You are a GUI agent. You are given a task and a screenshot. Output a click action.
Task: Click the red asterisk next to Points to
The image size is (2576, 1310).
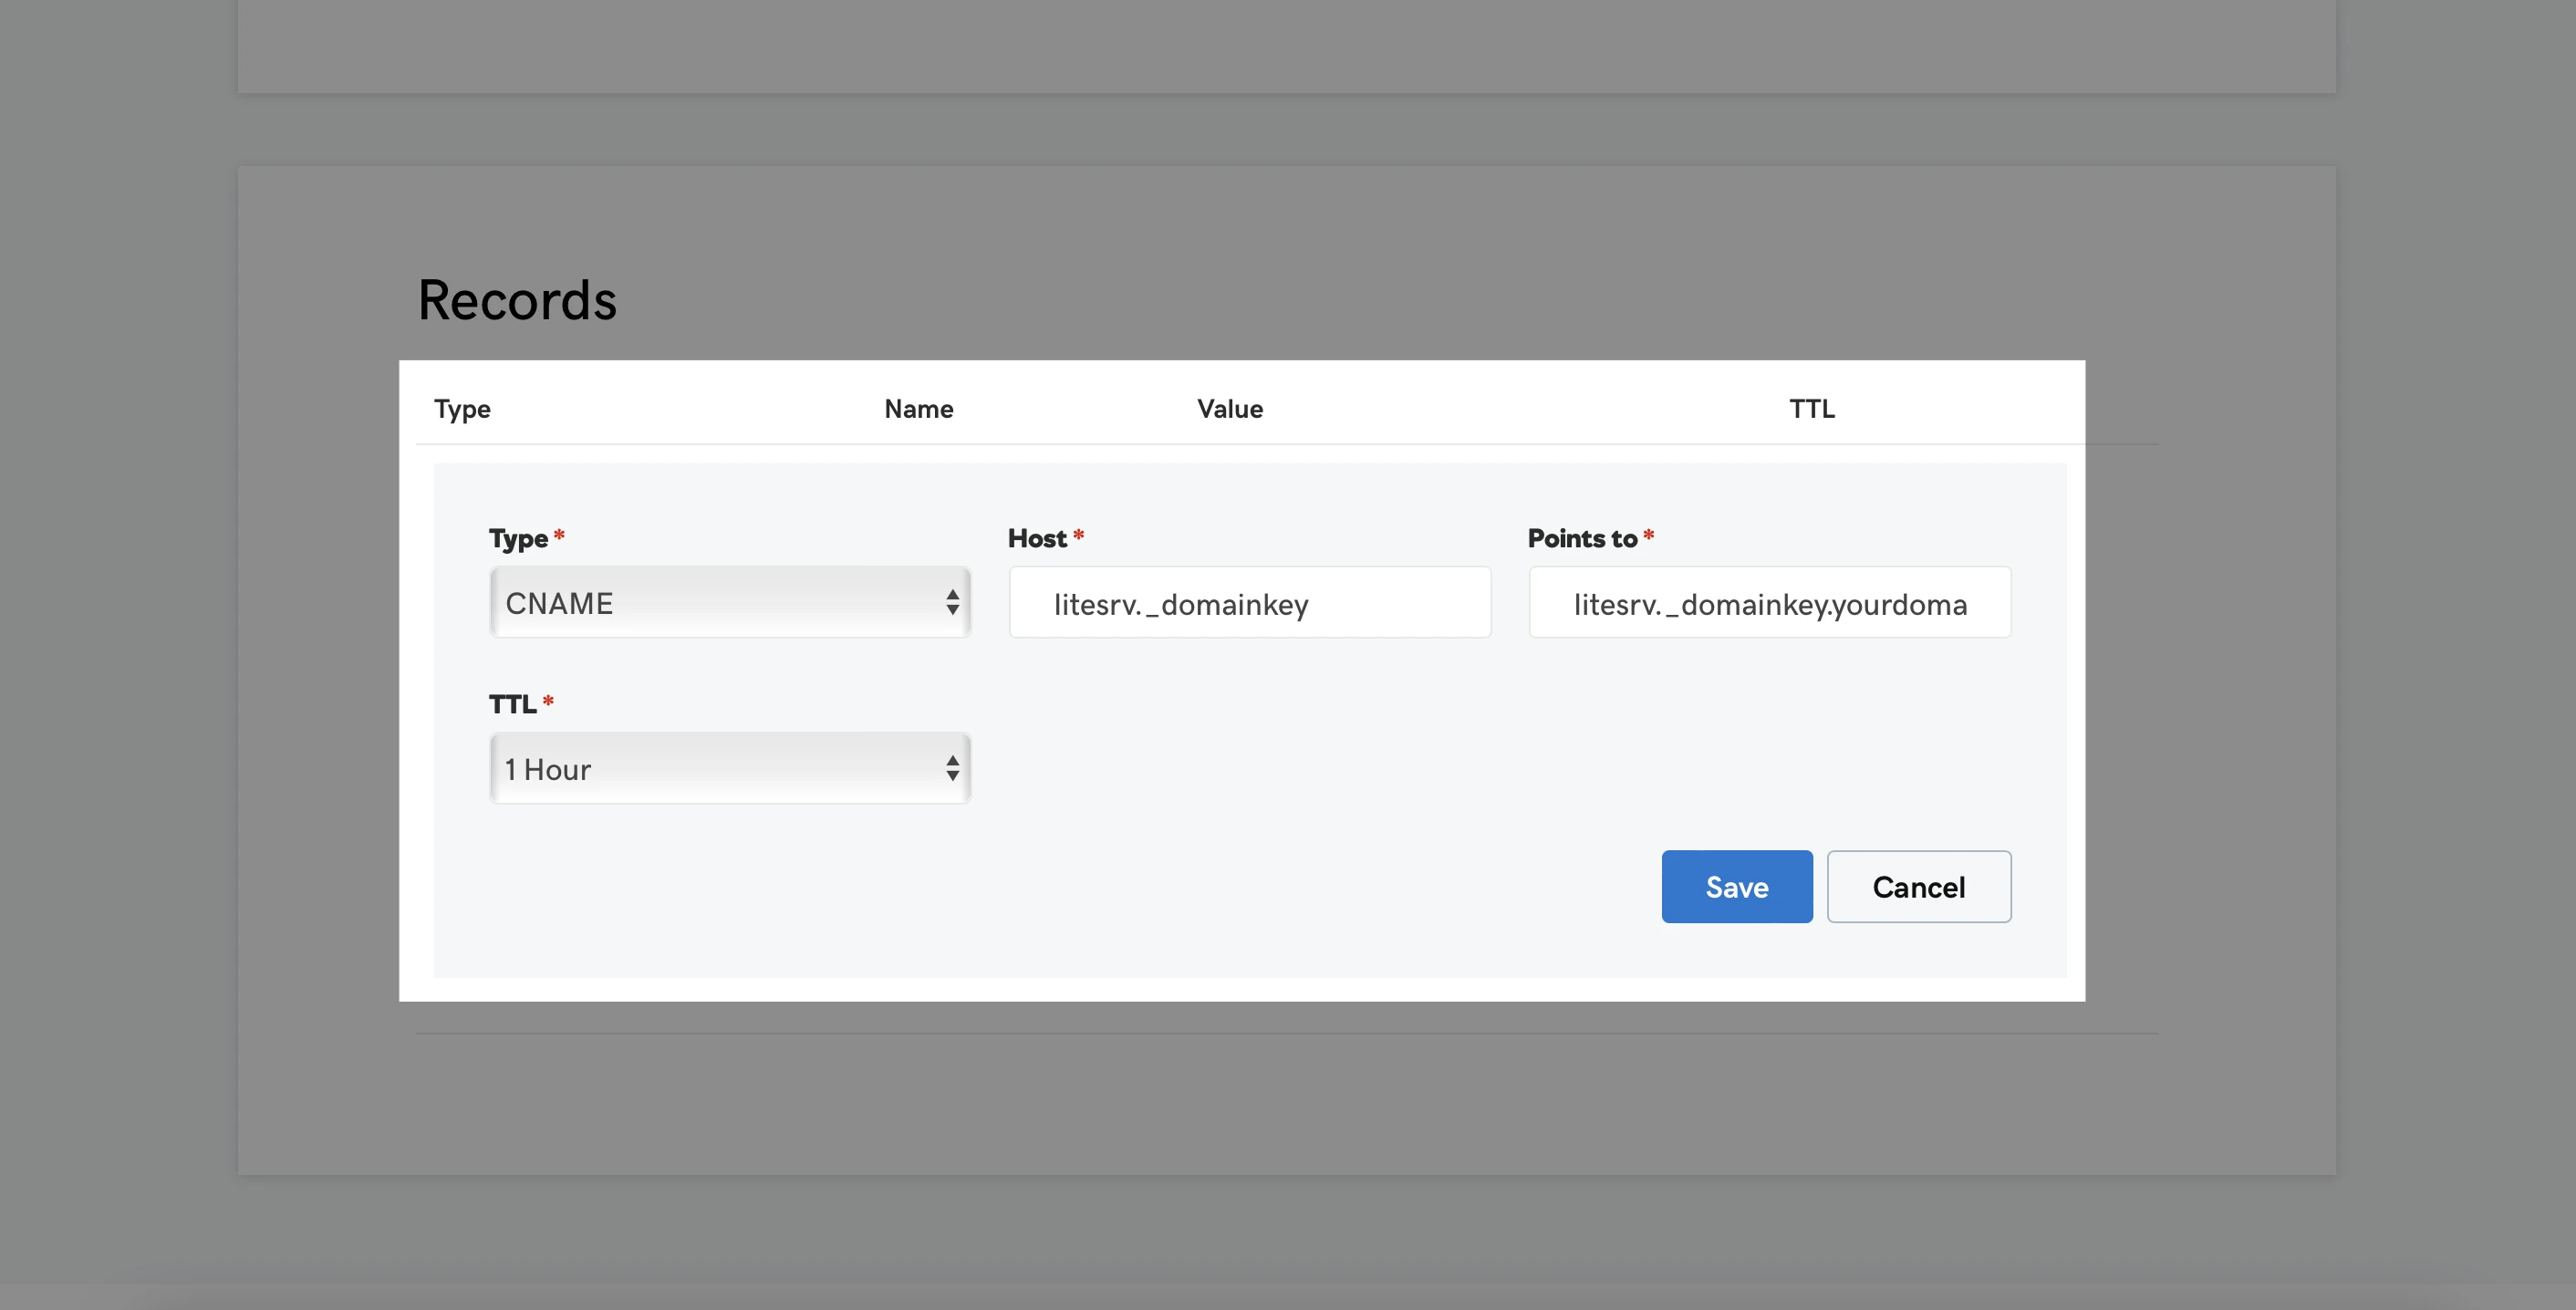point(1648,536)
